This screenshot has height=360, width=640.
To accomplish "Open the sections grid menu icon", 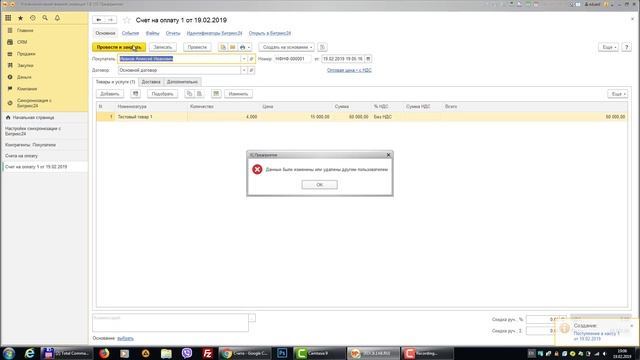I will pos(8,18).
